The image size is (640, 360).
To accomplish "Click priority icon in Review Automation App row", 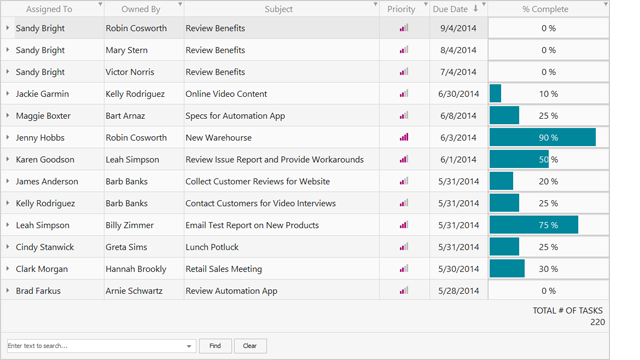I will coord(404,290).
